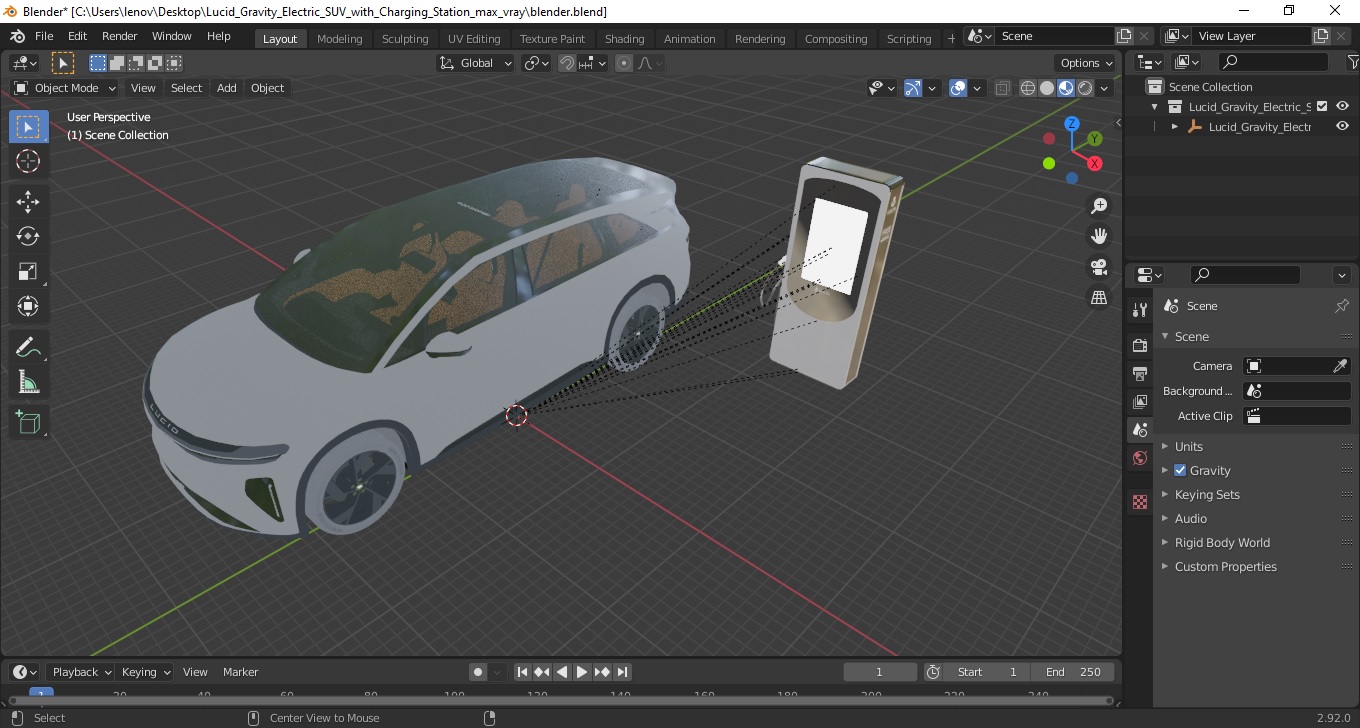Play the animation forward

582,672
